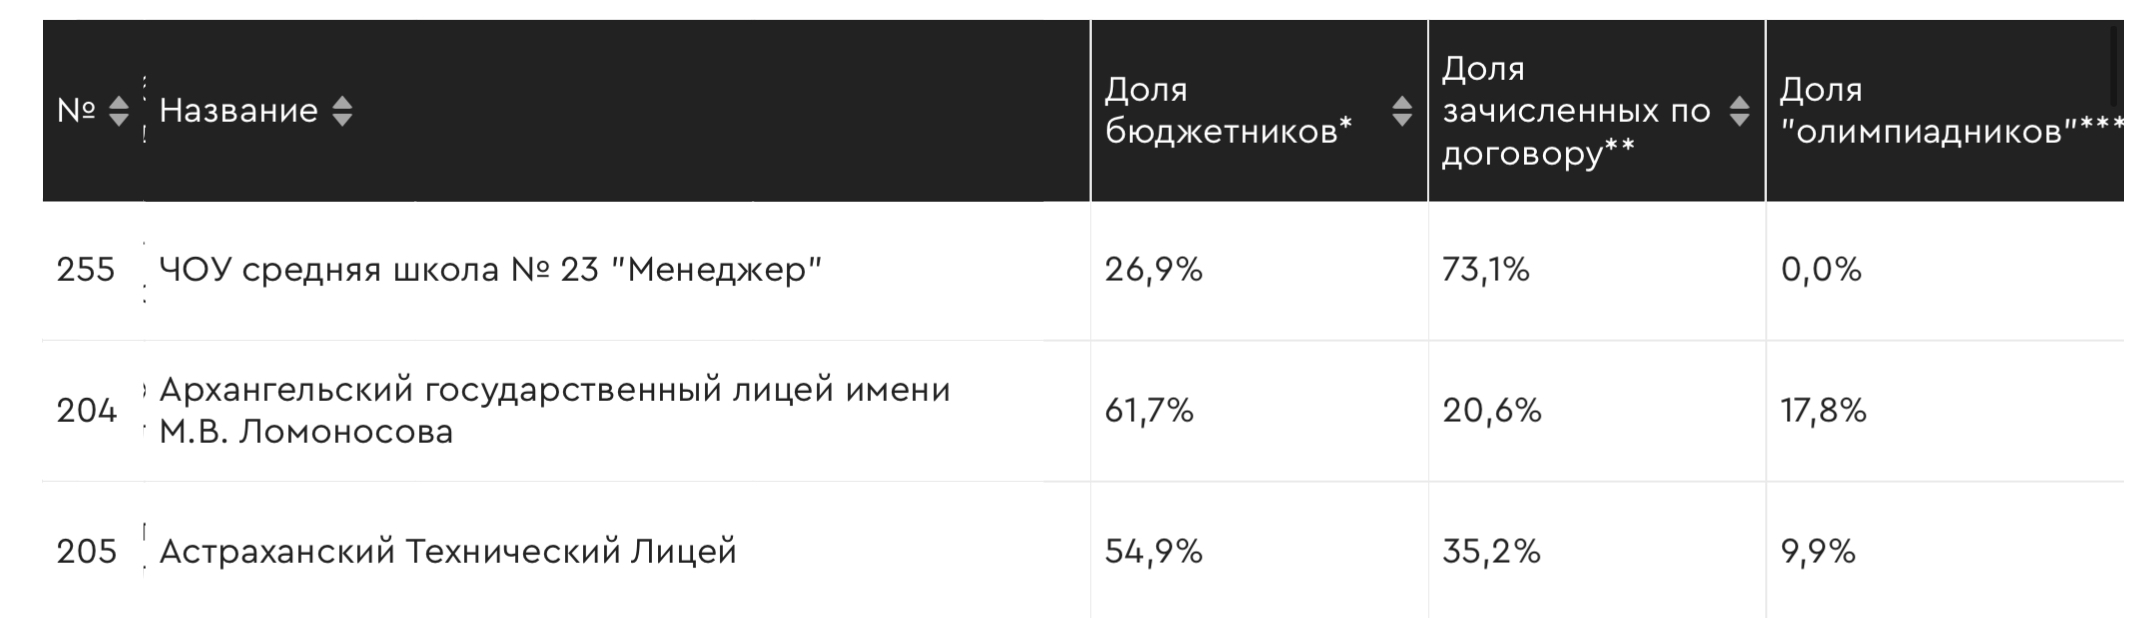Image resolution: width=2151 pixels, height=618 pixels.
Task: Click the table scrollbar in the header's right edge
Action: coord(2114,66)
